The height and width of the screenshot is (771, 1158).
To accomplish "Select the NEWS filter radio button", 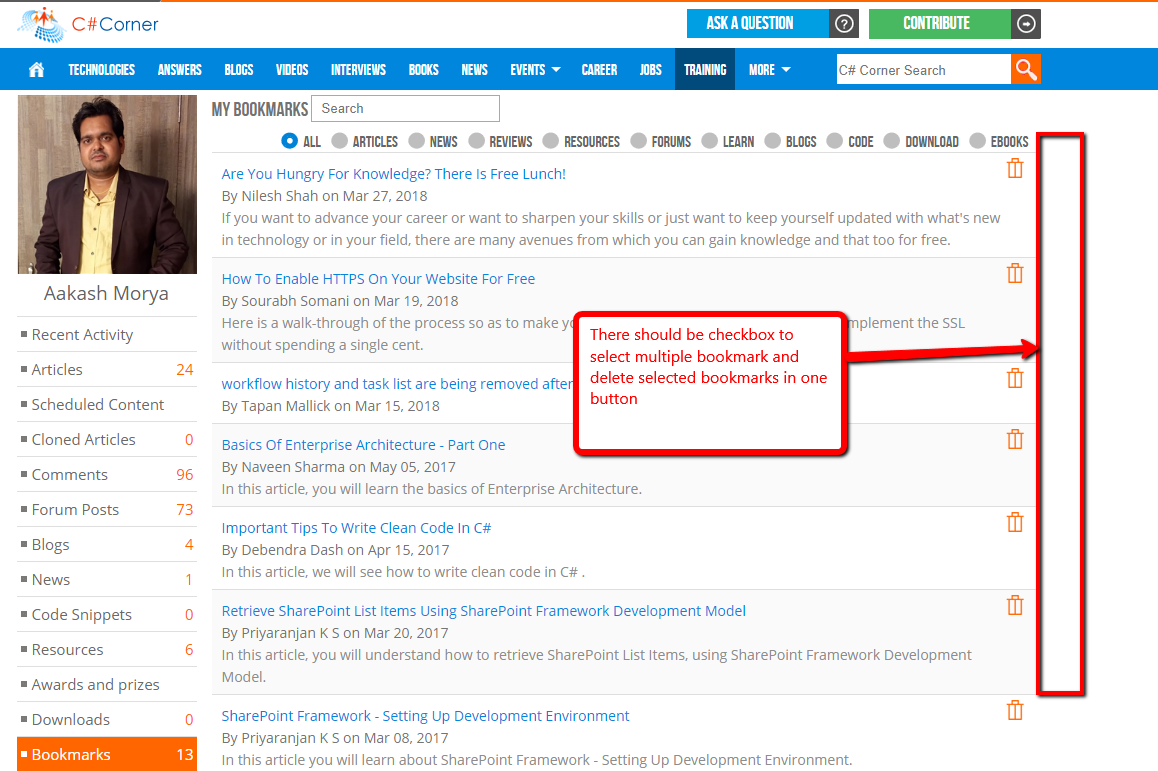I will [x=417, y=141].
